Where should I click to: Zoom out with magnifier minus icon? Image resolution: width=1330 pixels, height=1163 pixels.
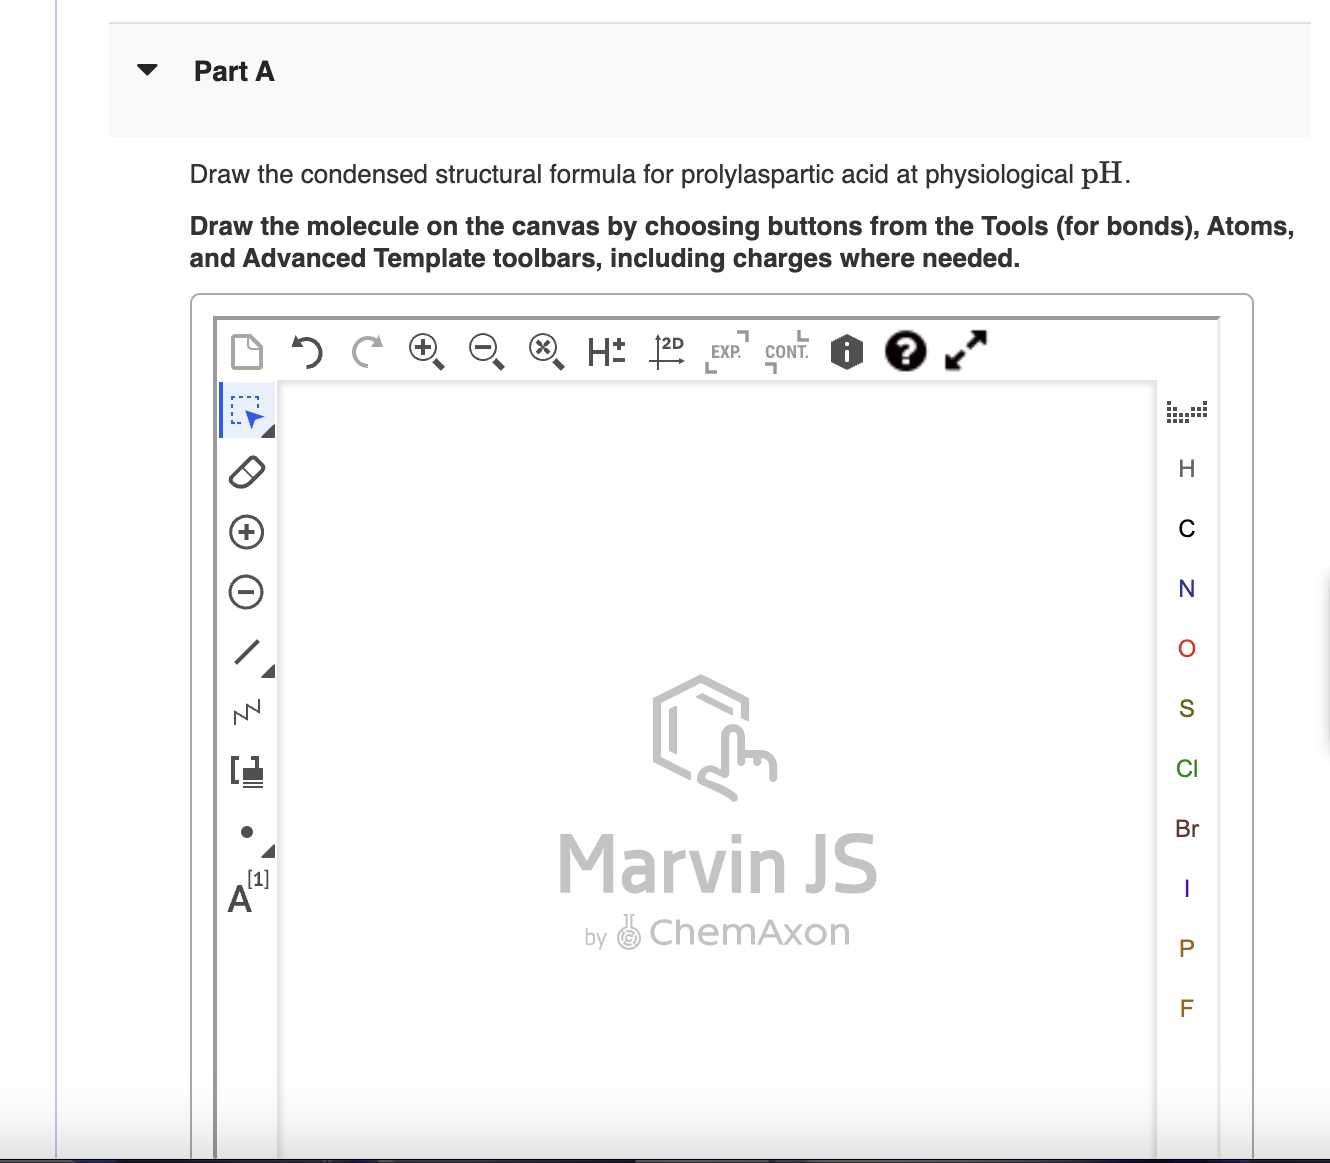[487, 351]
